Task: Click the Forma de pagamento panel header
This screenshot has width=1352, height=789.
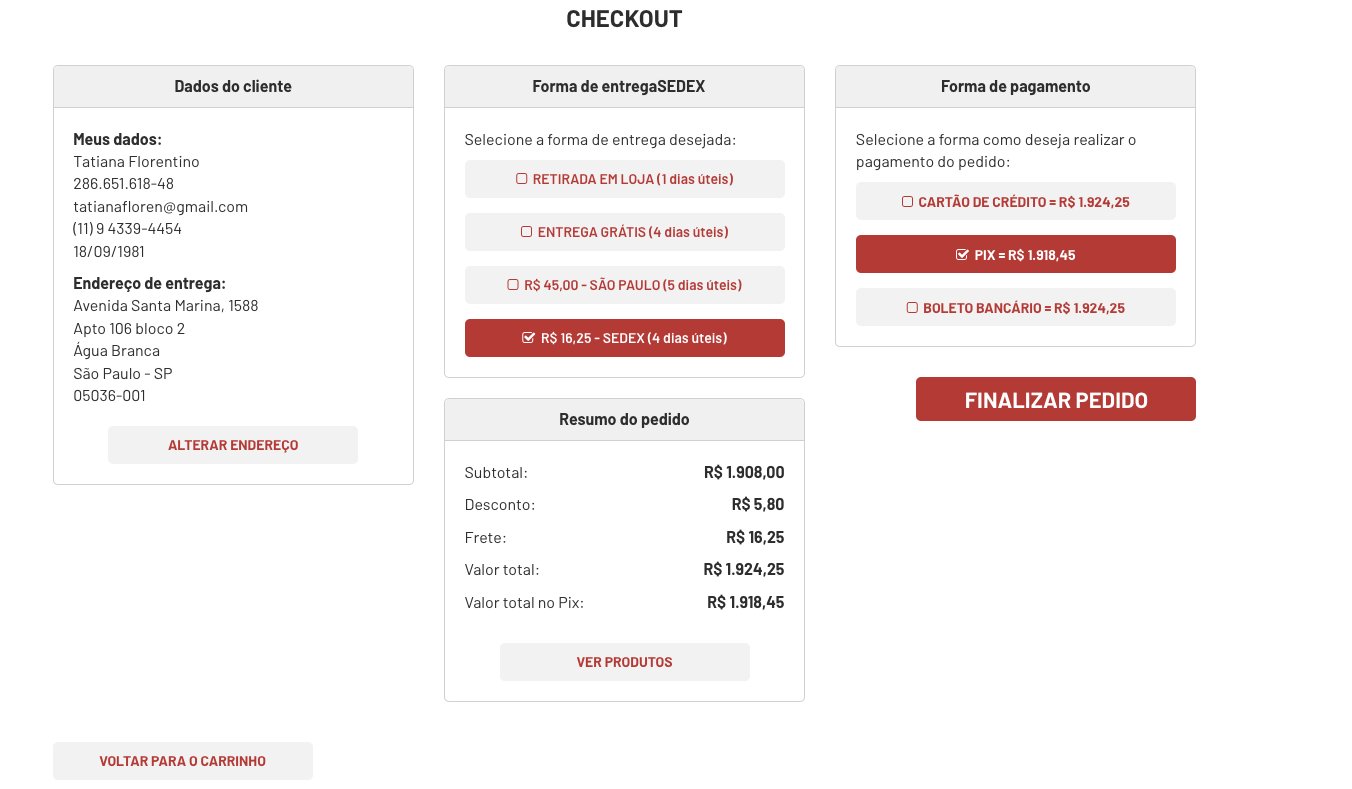Action: click(1015, 87)
